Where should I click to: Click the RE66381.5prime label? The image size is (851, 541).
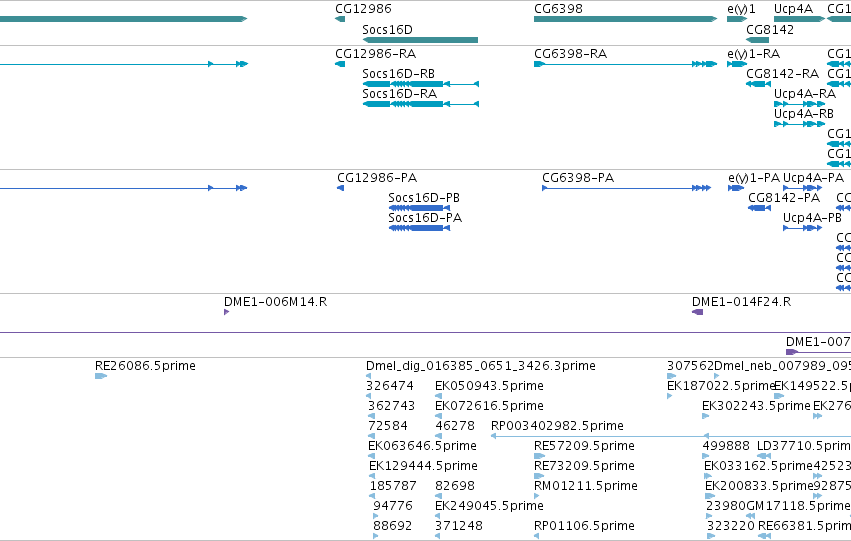pos(804,526)
